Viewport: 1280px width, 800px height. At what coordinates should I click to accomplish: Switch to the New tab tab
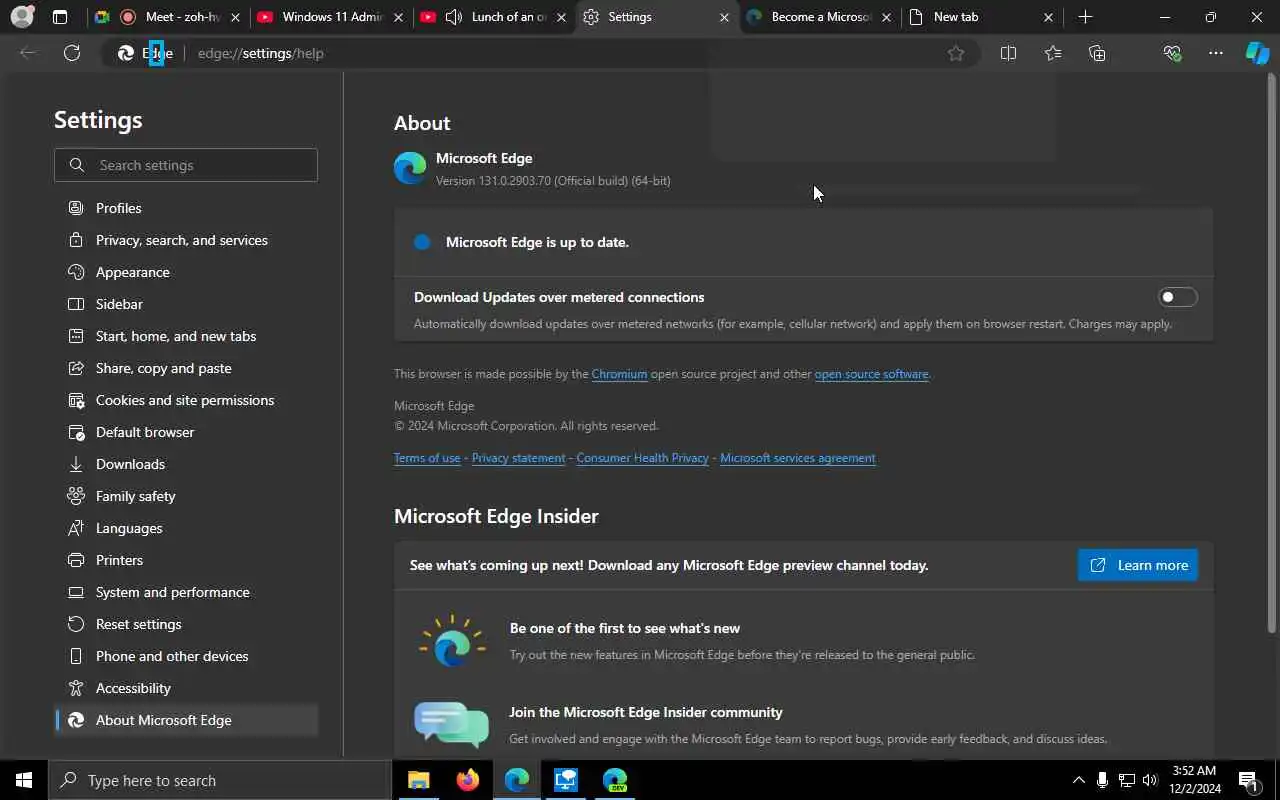point(981,17)
